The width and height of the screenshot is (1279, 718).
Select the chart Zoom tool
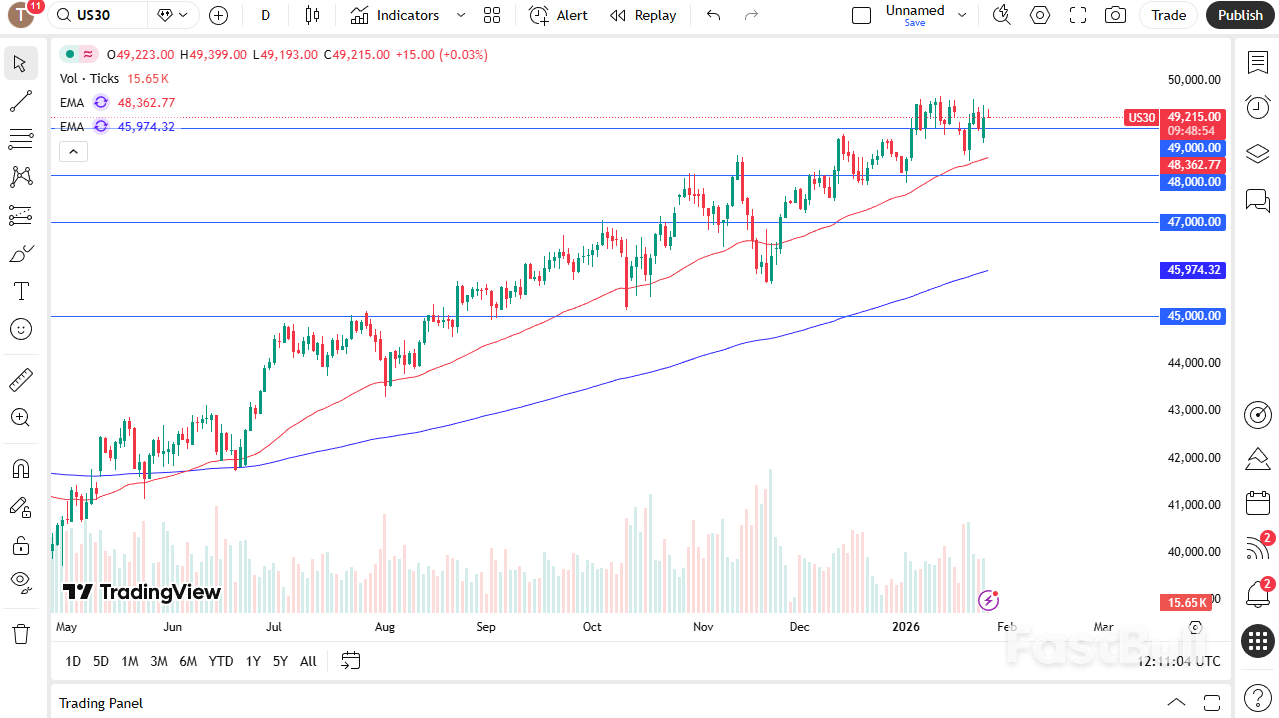20,417
